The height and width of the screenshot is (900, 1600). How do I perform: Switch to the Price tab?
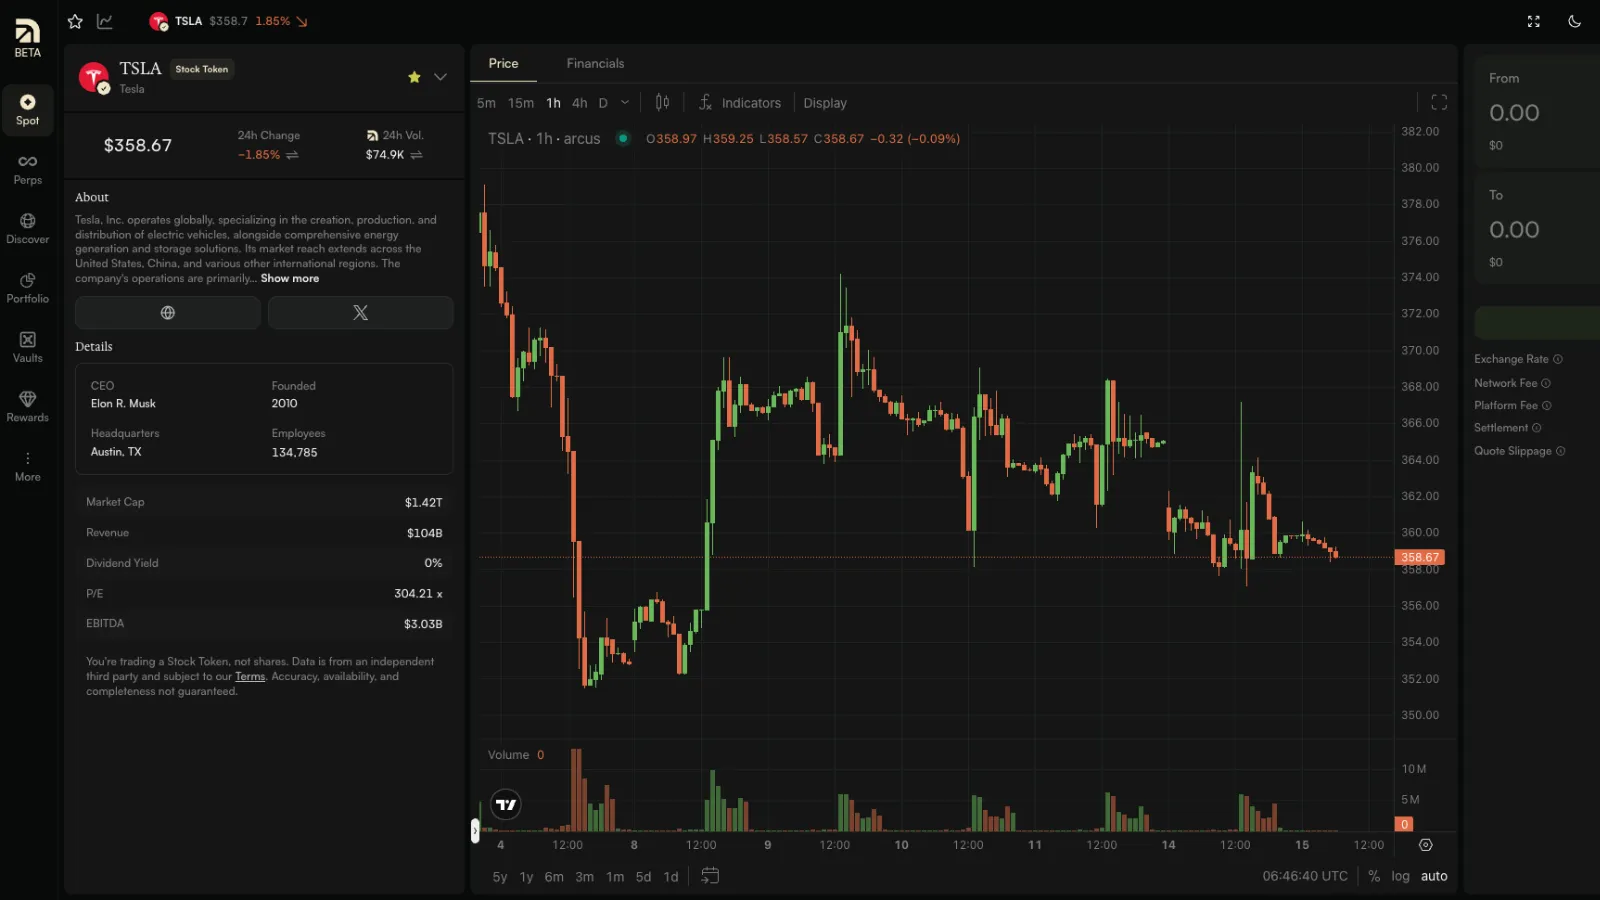pos(503,64)
